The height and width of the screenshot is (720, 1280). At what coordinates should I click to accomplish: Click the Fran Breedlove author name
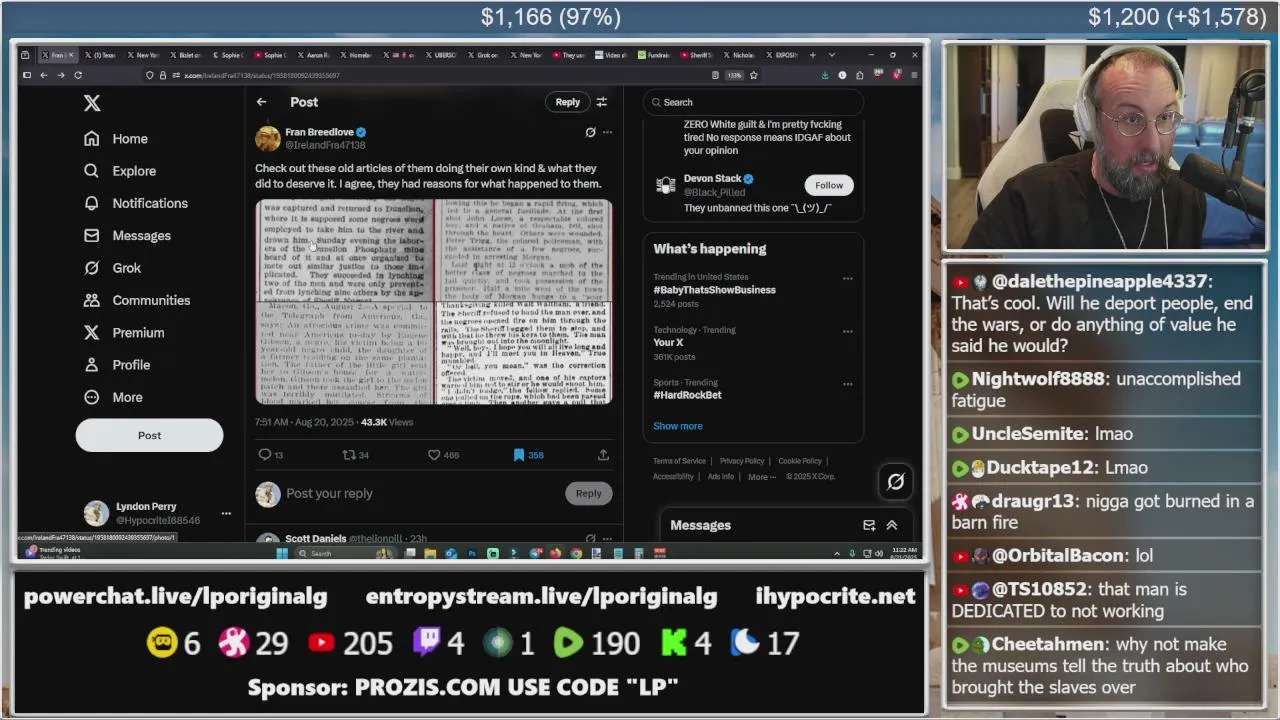coord(319,132)
